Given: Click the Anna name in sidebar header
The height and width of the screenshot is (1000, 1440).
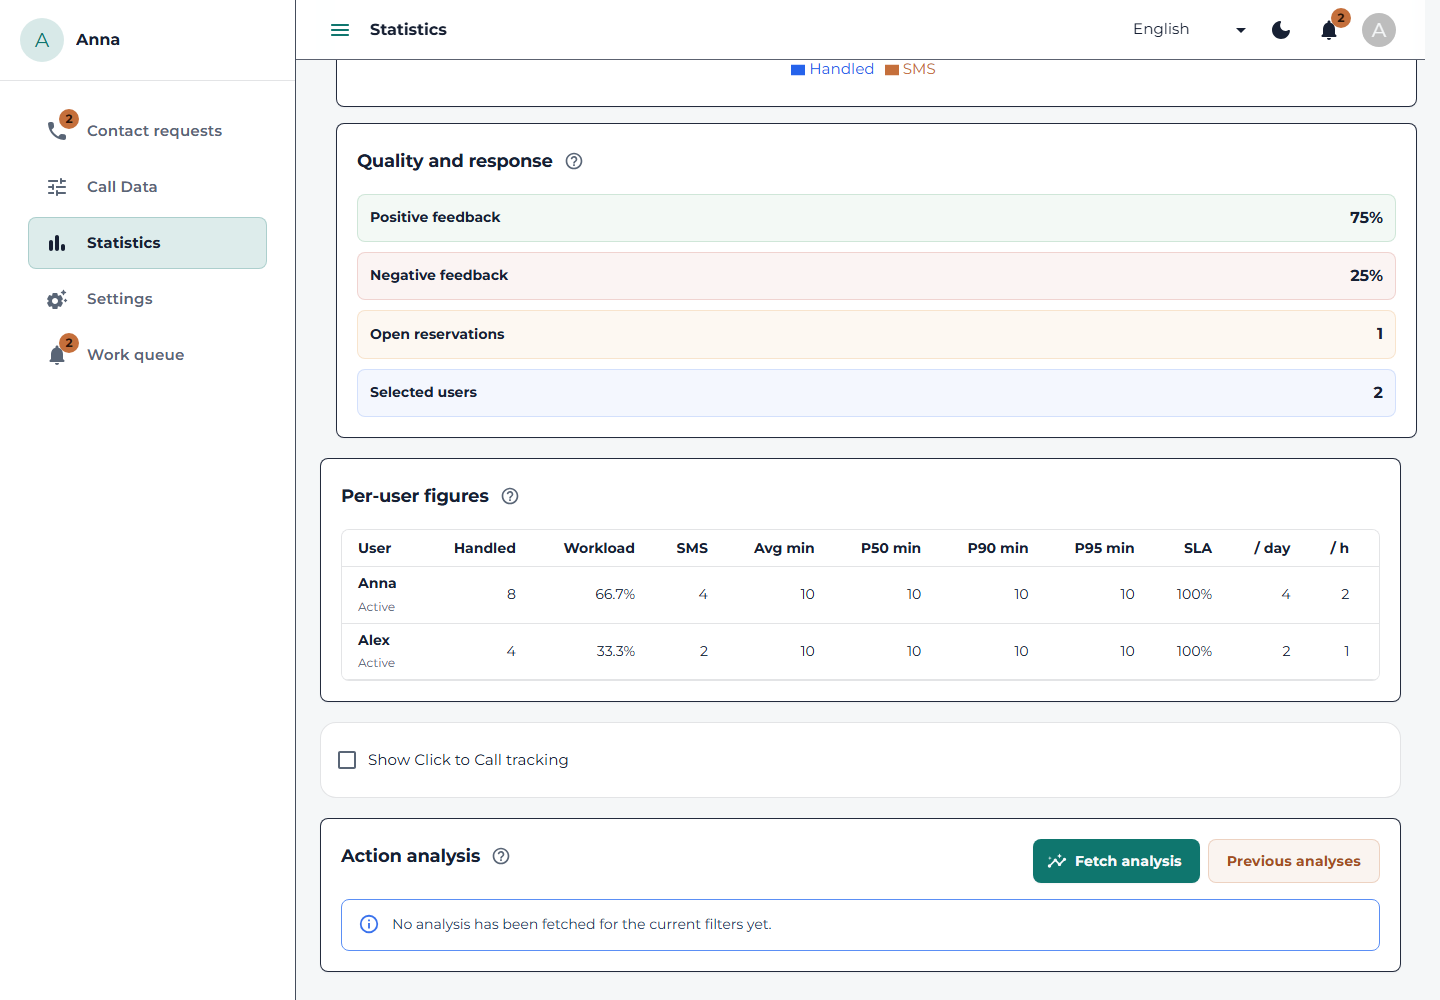Looking at the screenshot, I should point(98,40).
